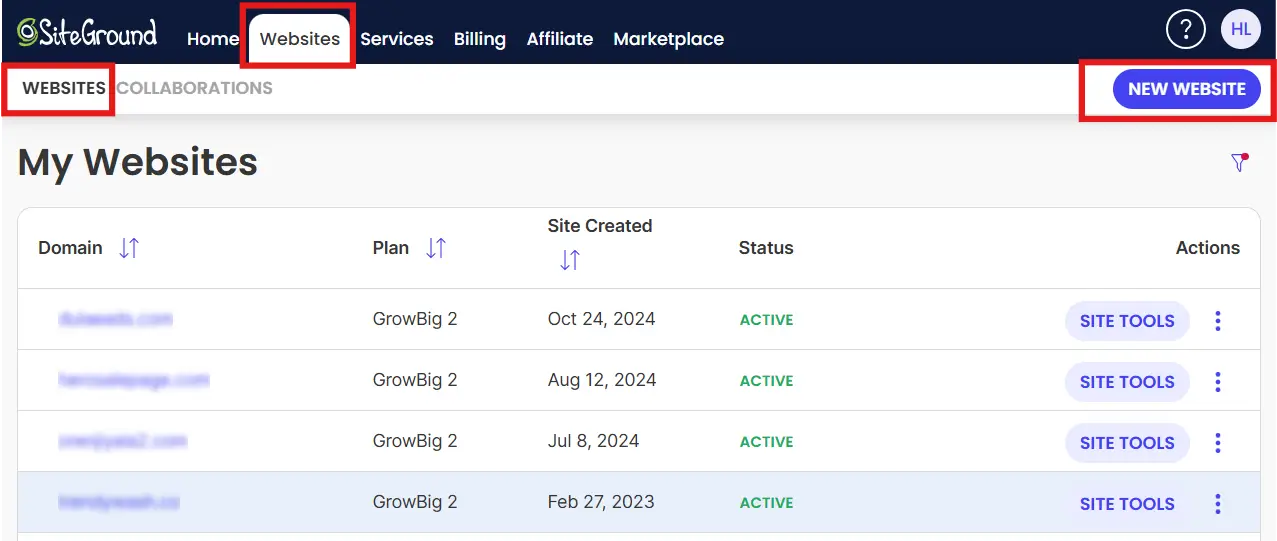Click ACTIVE status in Aug 12, 2024 row
1277x541 pixels.
pyautogui.click(x=766, y=381)
